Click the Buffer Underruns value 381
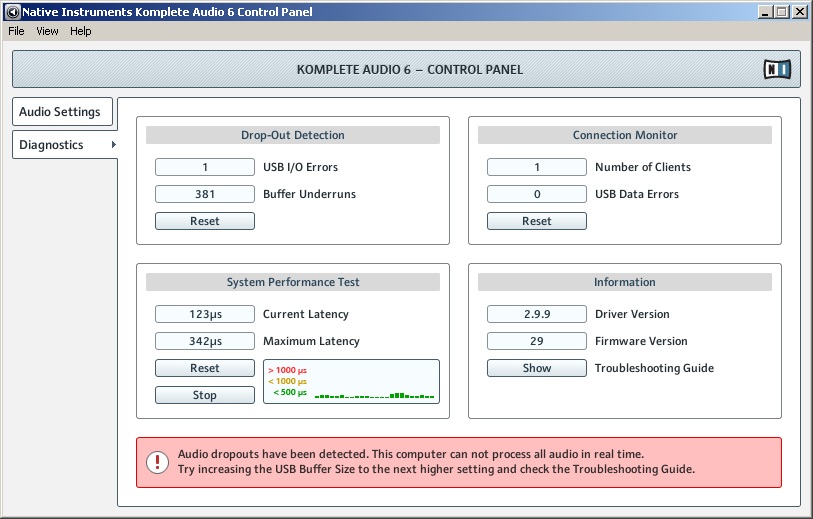The width and height of the screenshot is (813, 519). tap(205, 194)
